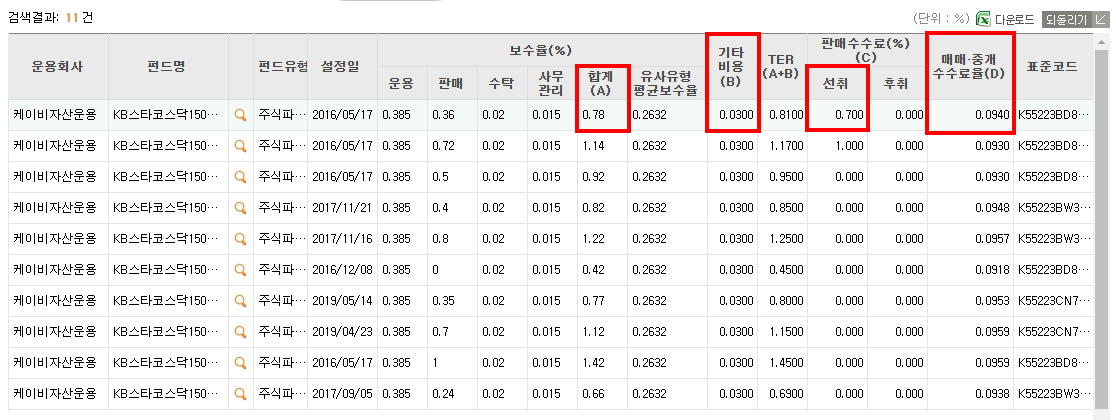Click the 되돌리기 button
The image size is (1116, 420).
point(1074,19)
